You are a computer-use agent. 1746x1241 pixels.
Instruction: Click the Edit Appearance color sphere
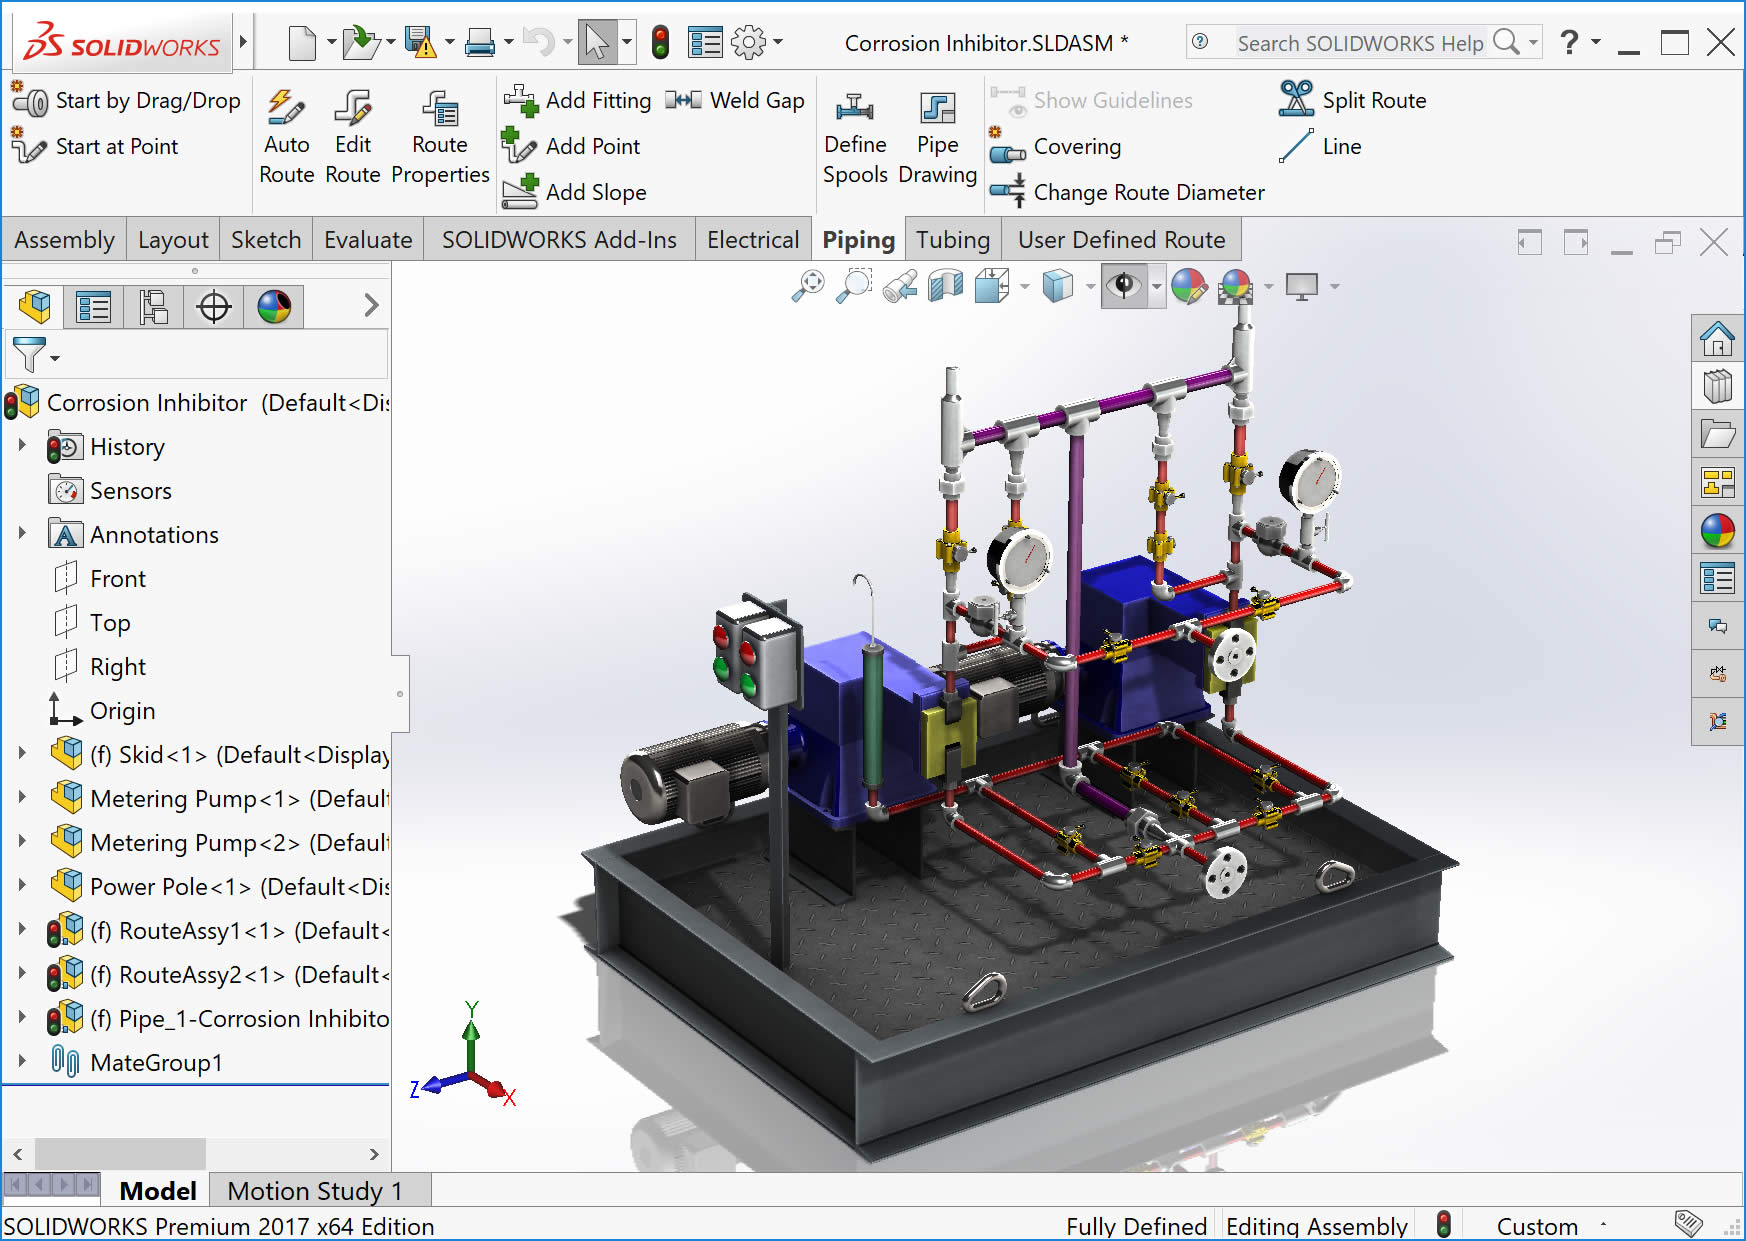1191,286
